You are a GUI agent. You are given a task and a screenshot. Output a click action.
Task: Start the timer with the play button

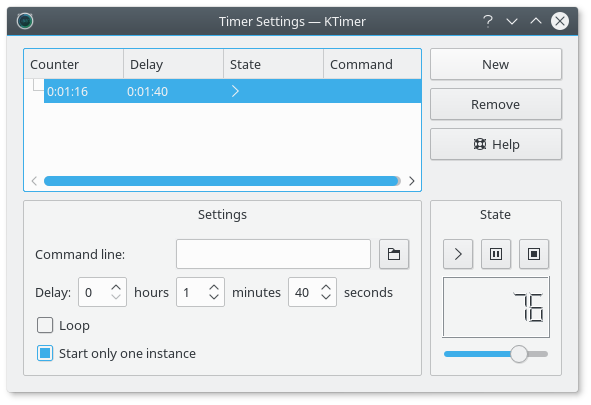[x=458, y=254]
